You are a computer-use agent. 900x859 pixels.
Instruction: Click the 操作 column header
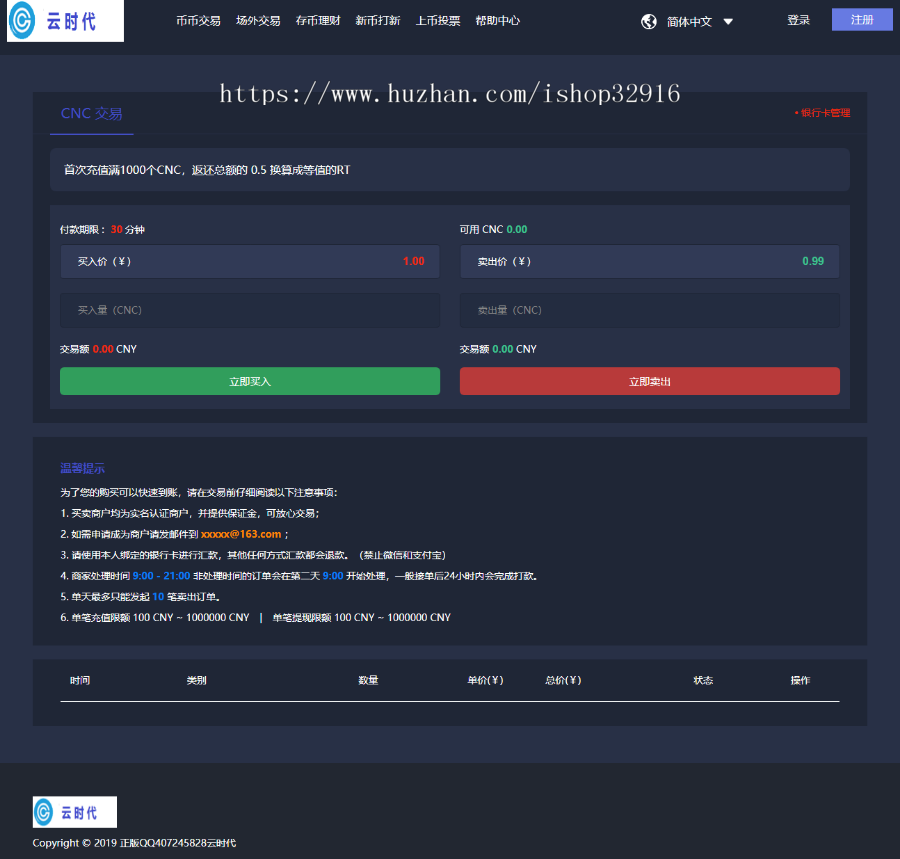800,681
